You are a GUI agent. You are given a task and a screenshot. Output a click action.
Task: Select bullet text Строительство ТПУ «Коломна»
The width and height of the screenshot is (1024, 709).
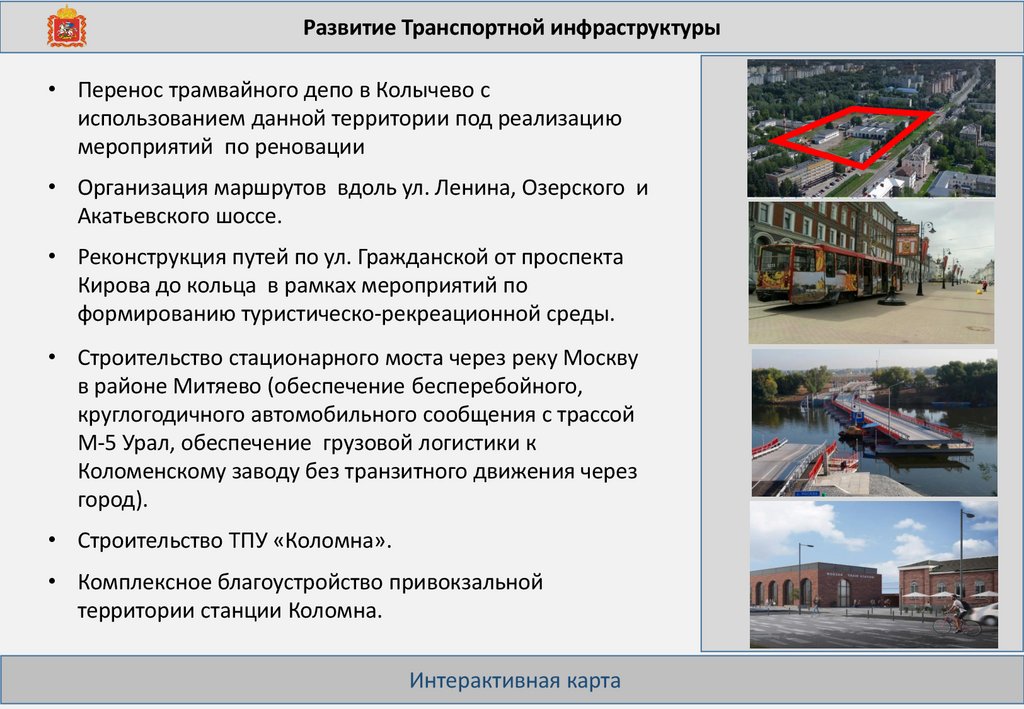pyautogui.click(x=234, y=541)
